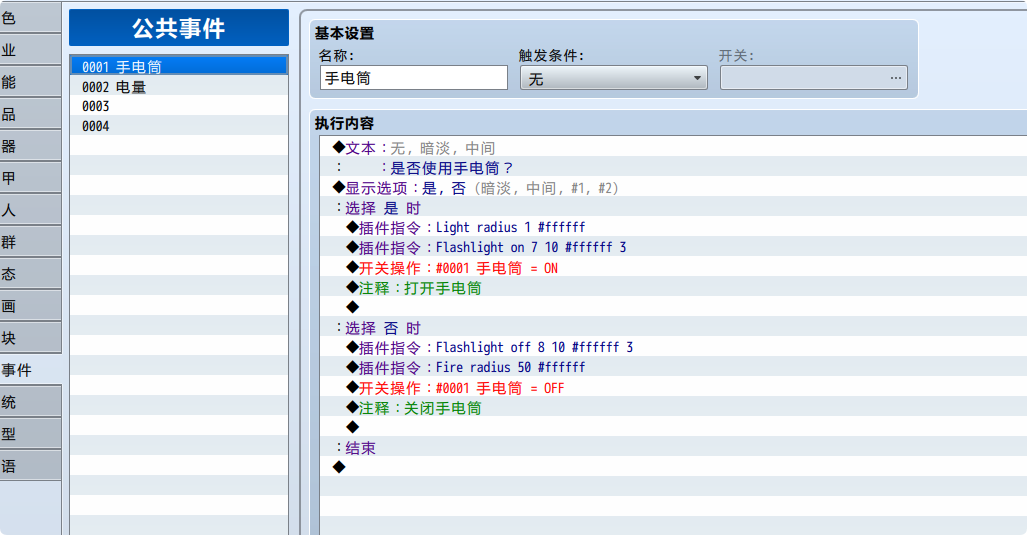Select the empty line below 注释：打开手电筒
Image resolution: width=1027 pixels, height=535 pixels.
[673, 307]
